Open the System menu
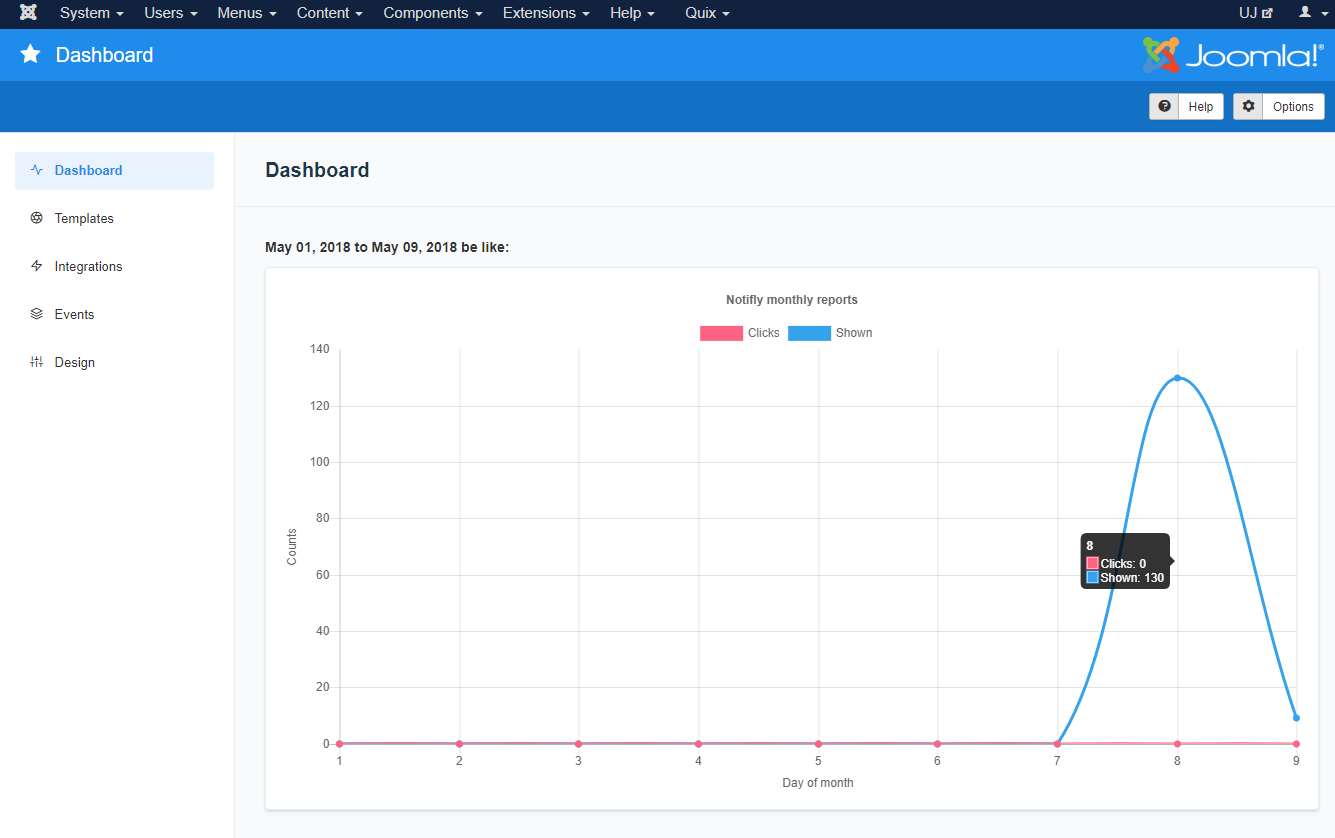This screenshot has height=838, width=1335. 92,13
